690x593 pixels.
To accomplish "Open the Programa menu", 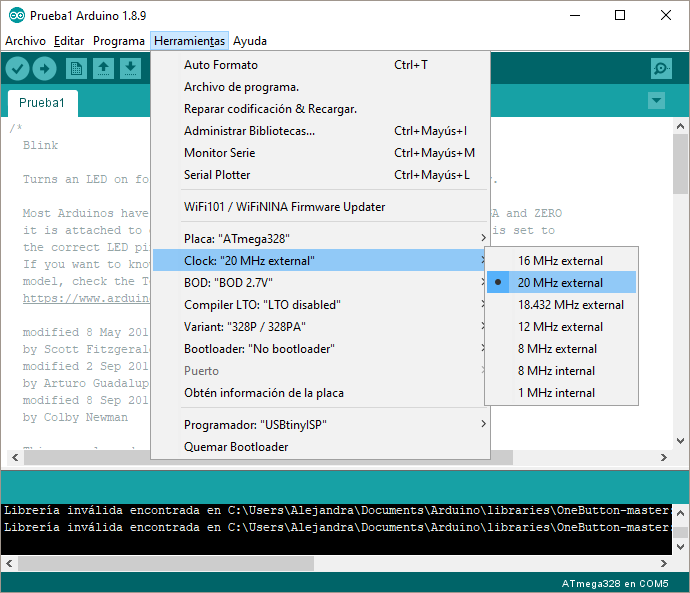I will pos(119,41).
